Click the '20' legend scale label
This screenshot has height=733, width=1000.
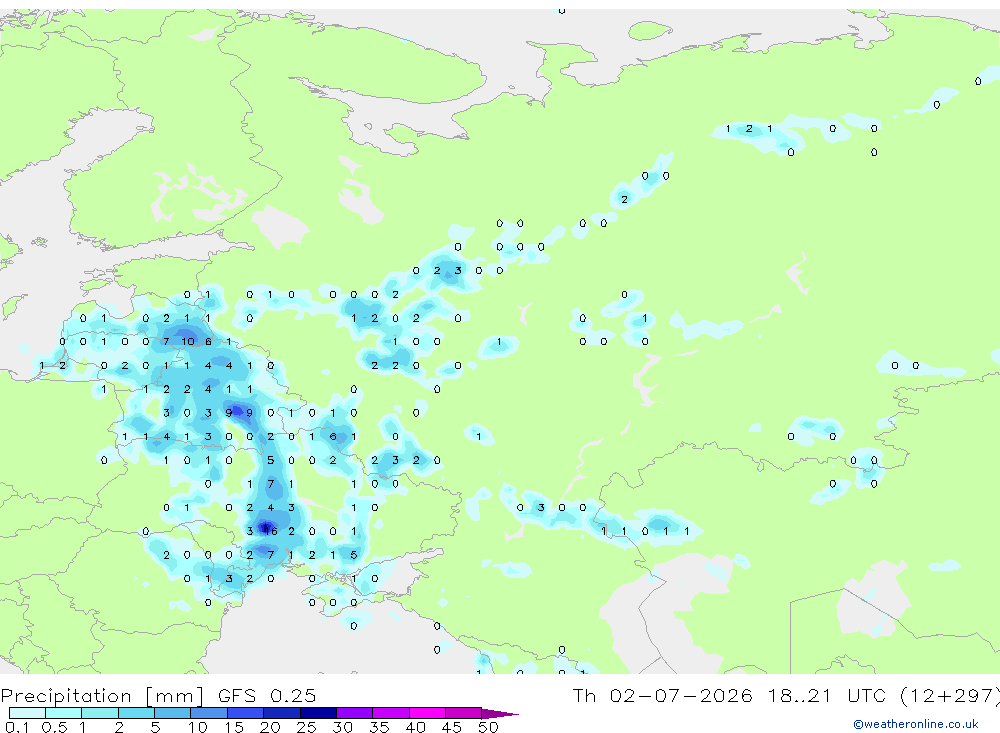click(x=270, y=727)
